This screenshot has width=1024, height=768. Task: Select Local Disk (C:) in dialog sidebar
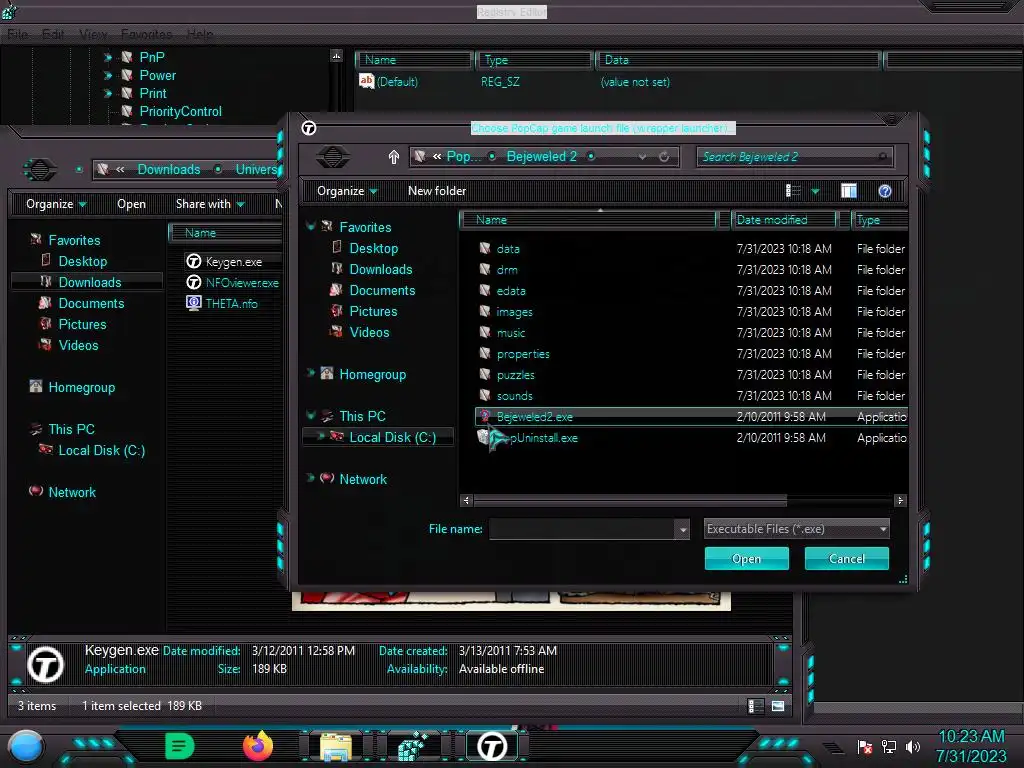(x=392, y=437)
